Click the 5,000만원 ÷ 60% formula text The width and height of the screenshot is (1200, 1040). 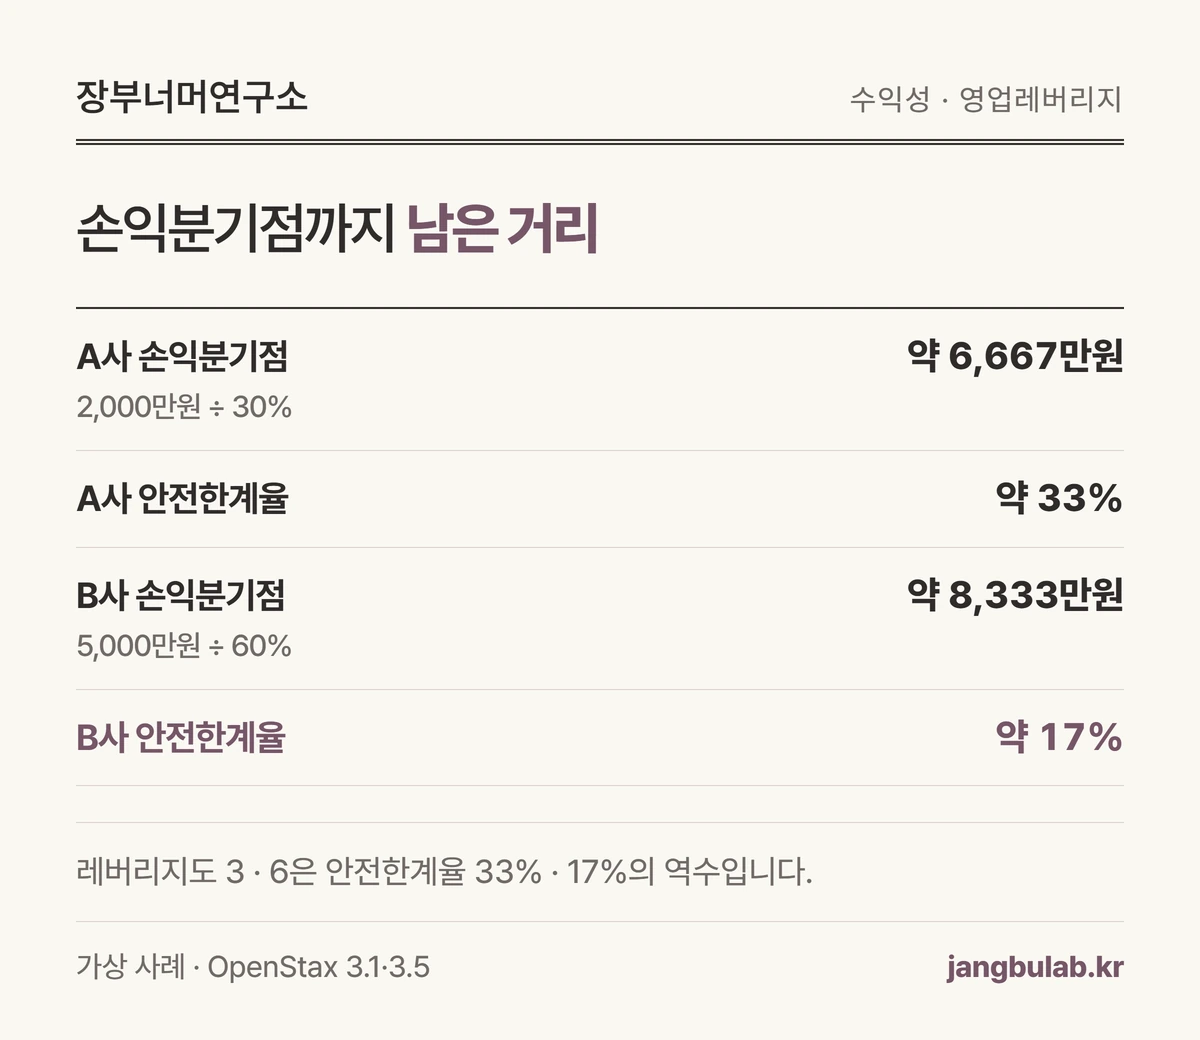[x=184, y=646]
